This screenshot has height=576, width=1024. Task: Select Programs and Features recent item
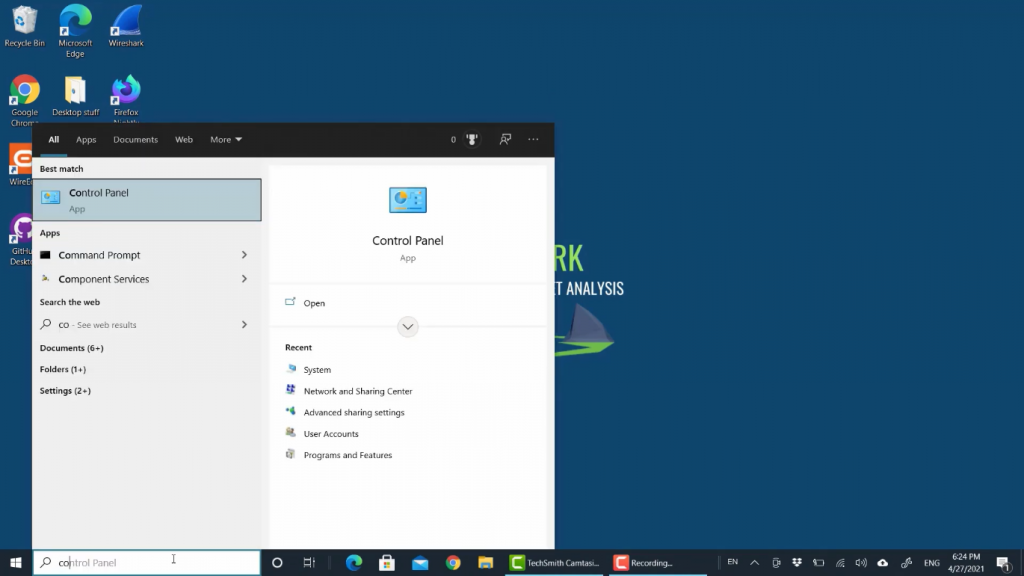pos(347,455)
